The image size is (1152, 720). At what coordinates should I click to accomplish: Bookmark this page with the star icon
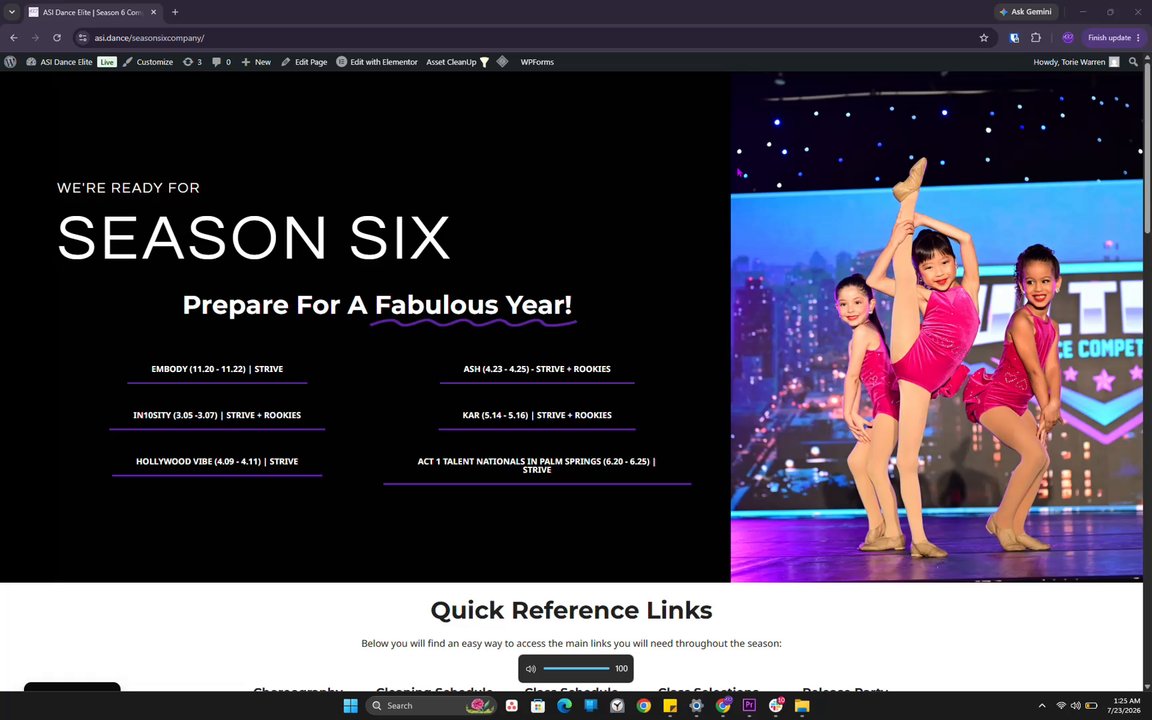click(984, 37)
